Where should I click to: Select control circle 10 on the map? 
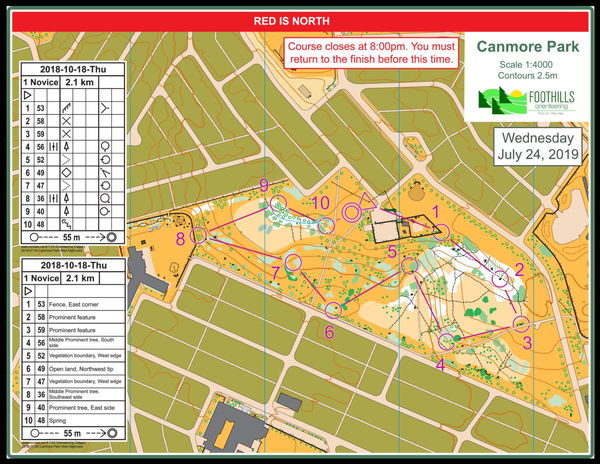326,225
